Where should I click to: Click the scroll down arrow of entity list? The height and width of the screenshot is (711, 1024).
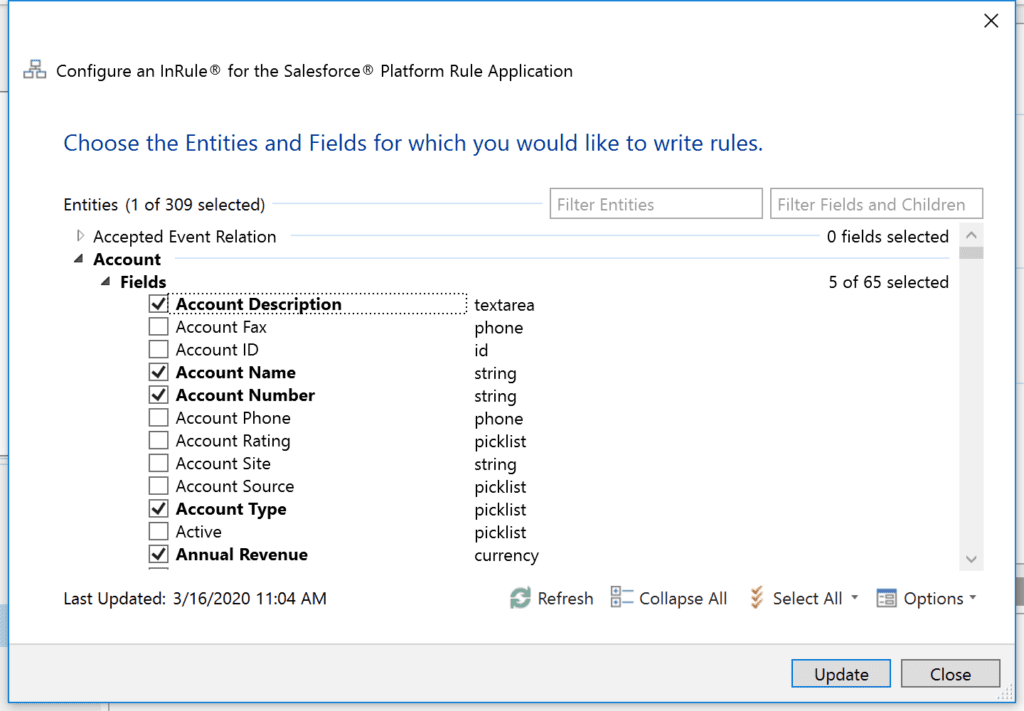tap(971, 559)
